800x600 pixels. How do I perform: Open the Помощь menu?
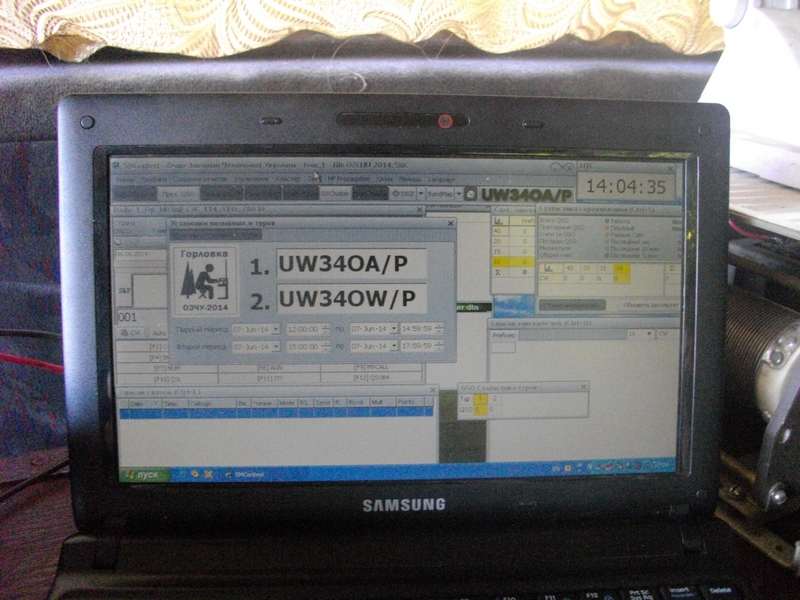point(410,180)
